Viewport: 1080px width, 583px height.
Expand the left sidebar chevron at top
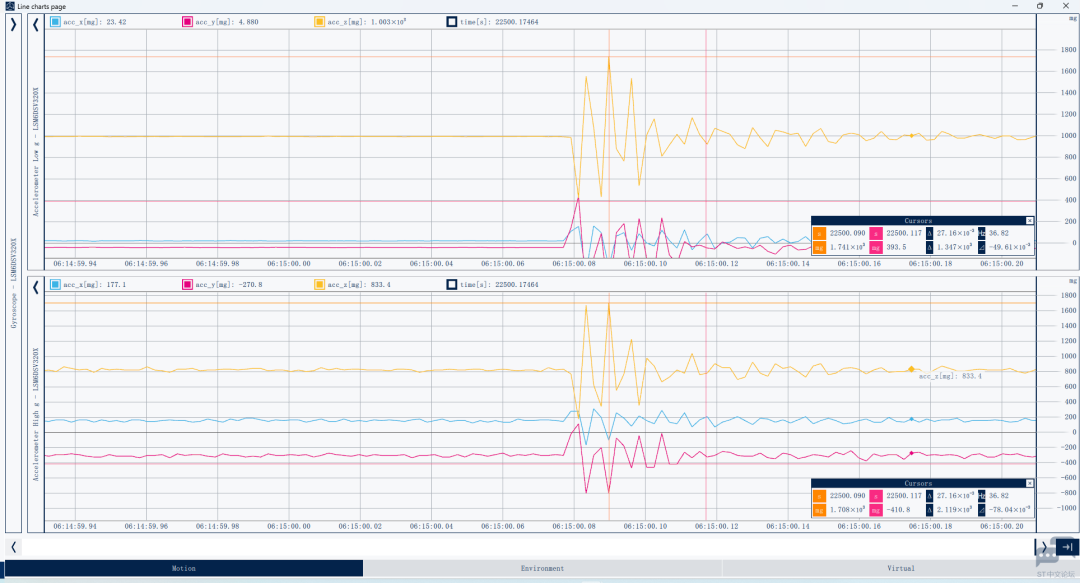pos(13,25)
